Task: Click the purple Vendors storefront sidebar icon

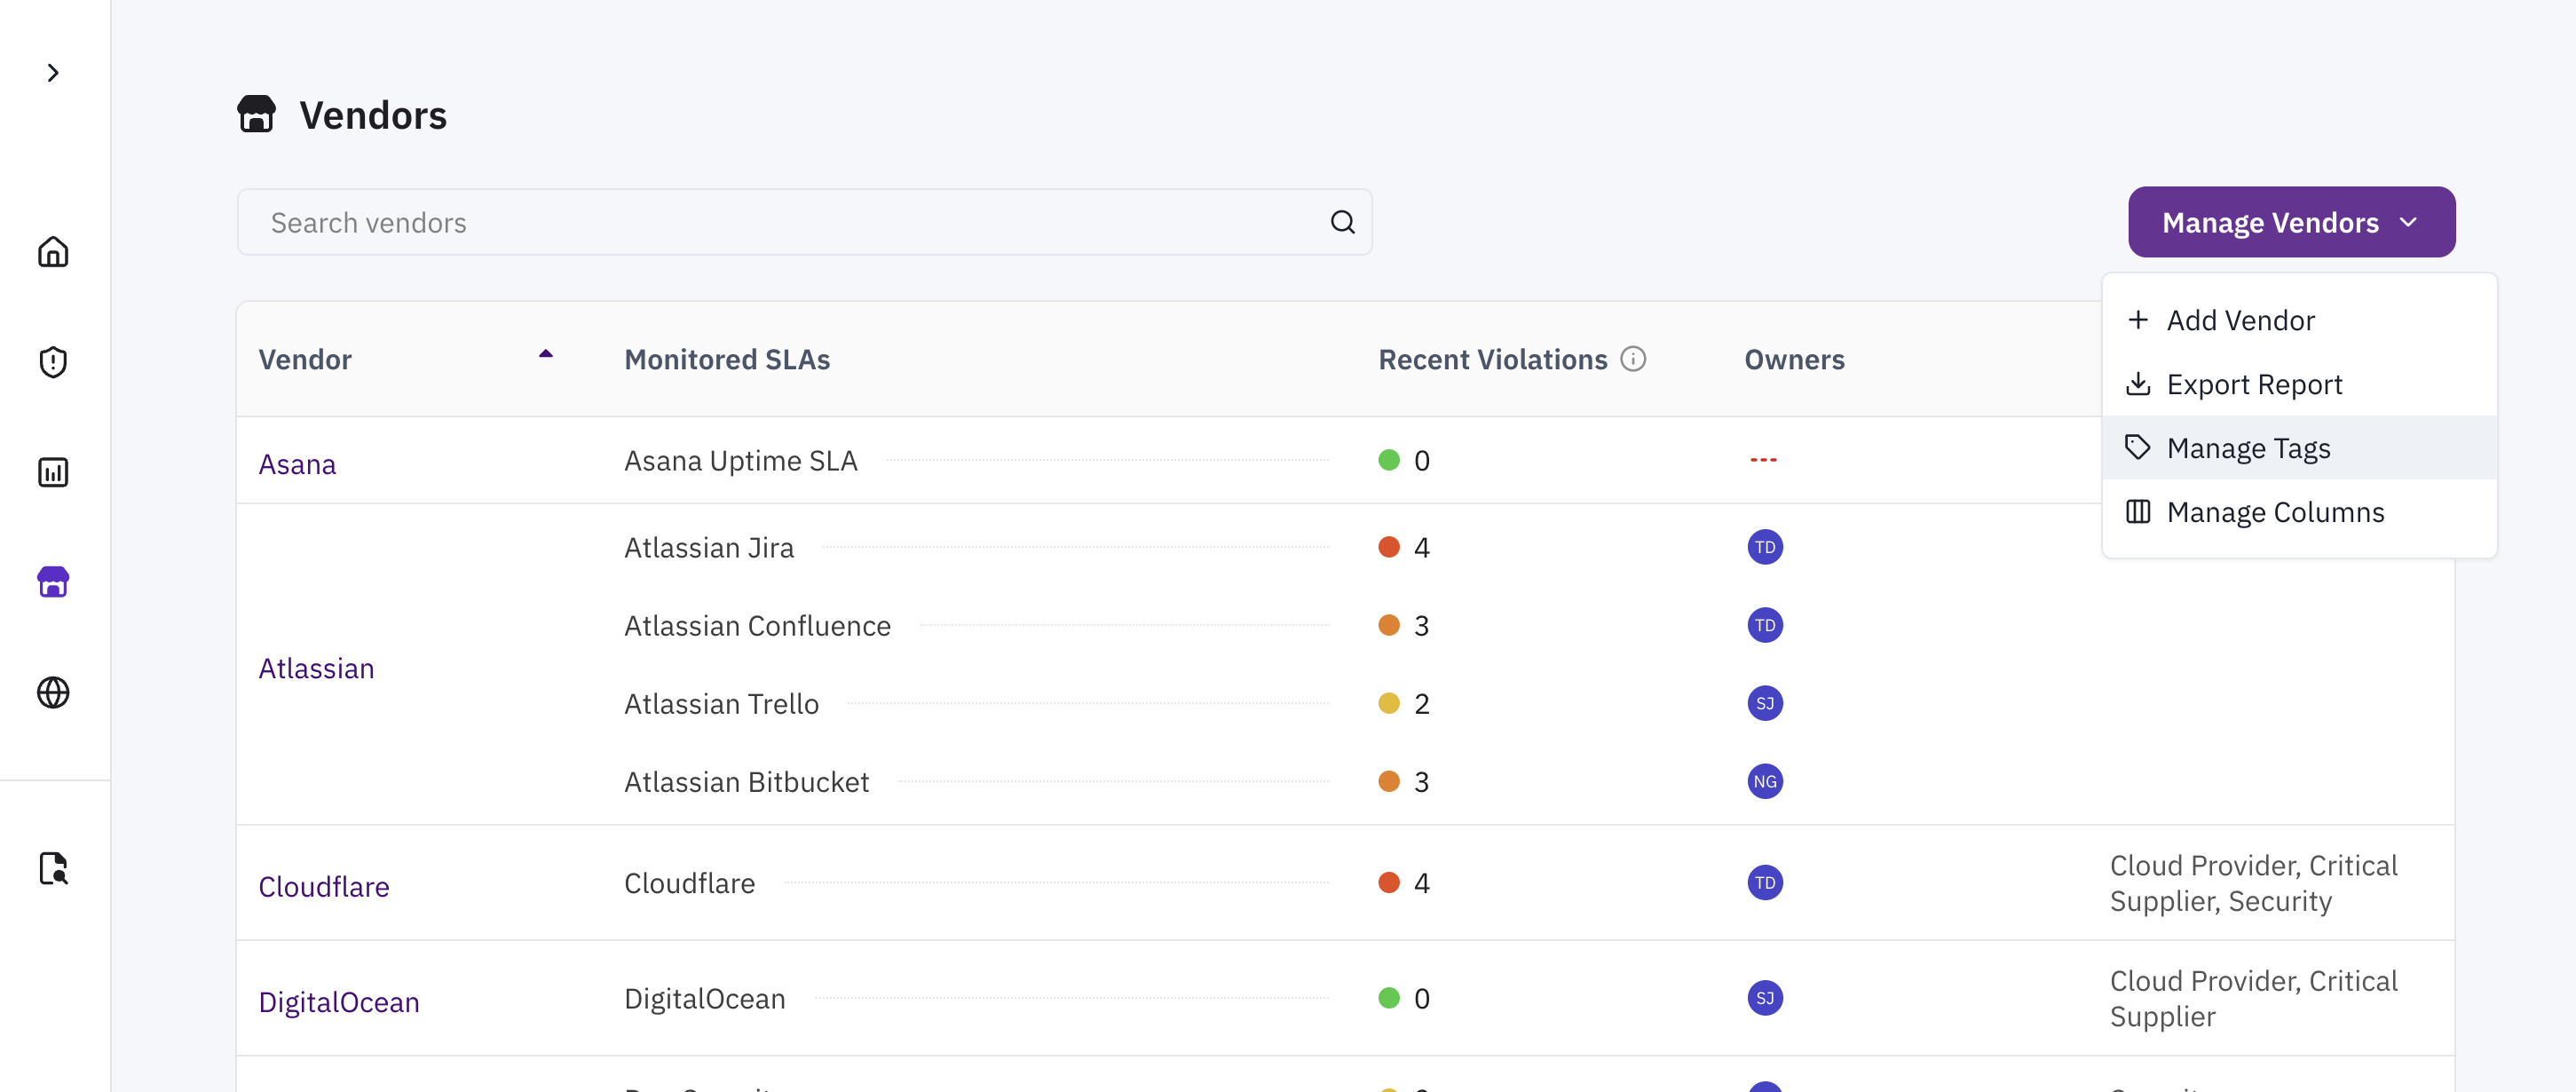Action: [x=53, y=582]
